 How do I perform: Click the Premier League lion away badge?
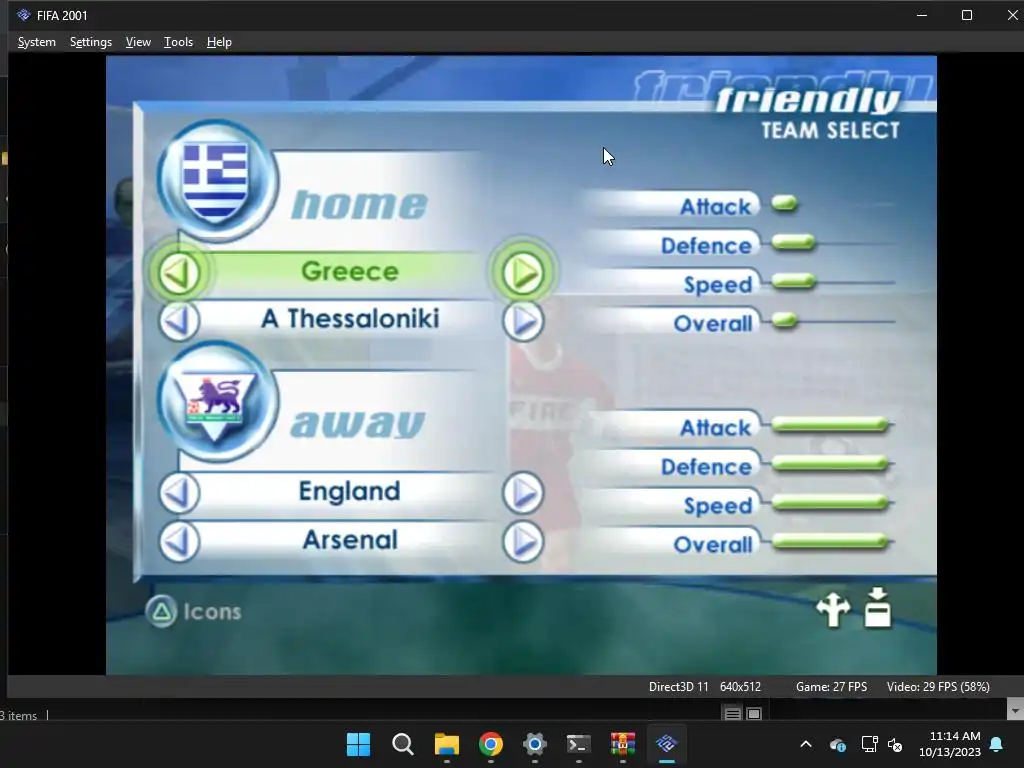click(216, 402)
